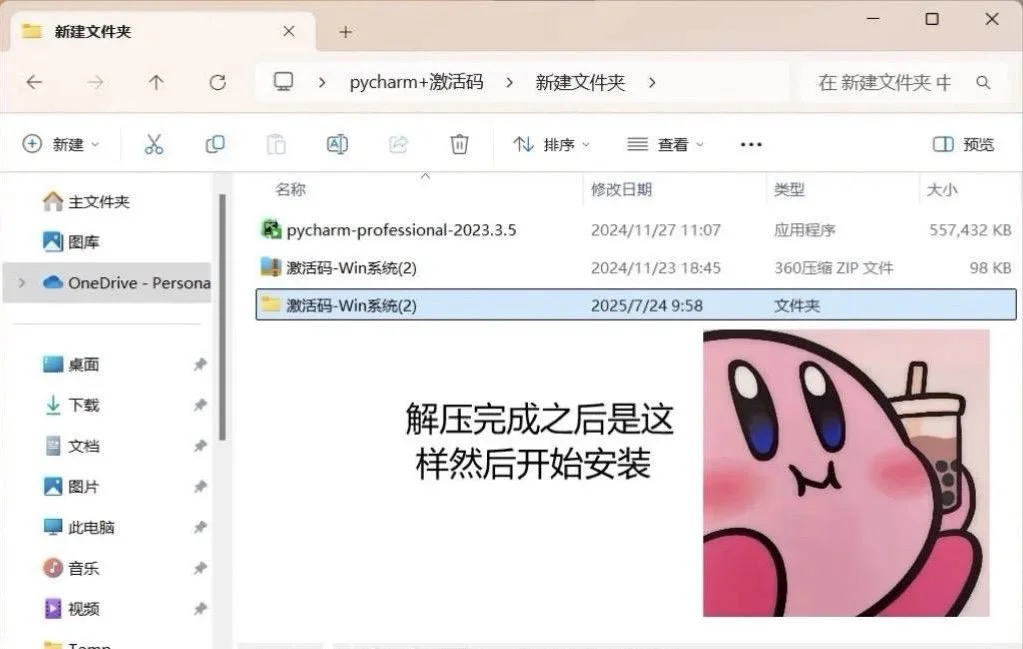This screenshot has width=1023, height=649.
Task: Refresh the folder view
Action: 217,83
